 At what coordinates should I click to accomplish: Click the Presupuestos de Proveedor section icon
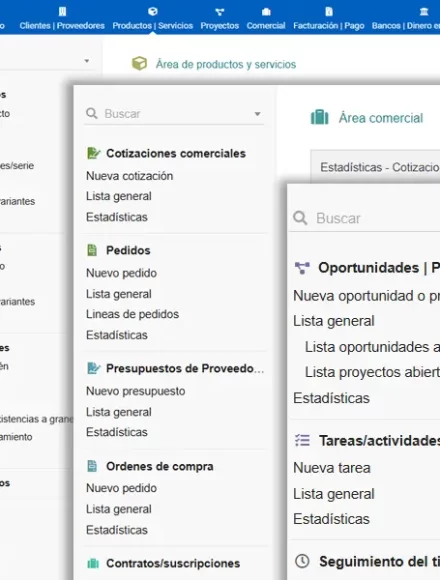(93, 368)
